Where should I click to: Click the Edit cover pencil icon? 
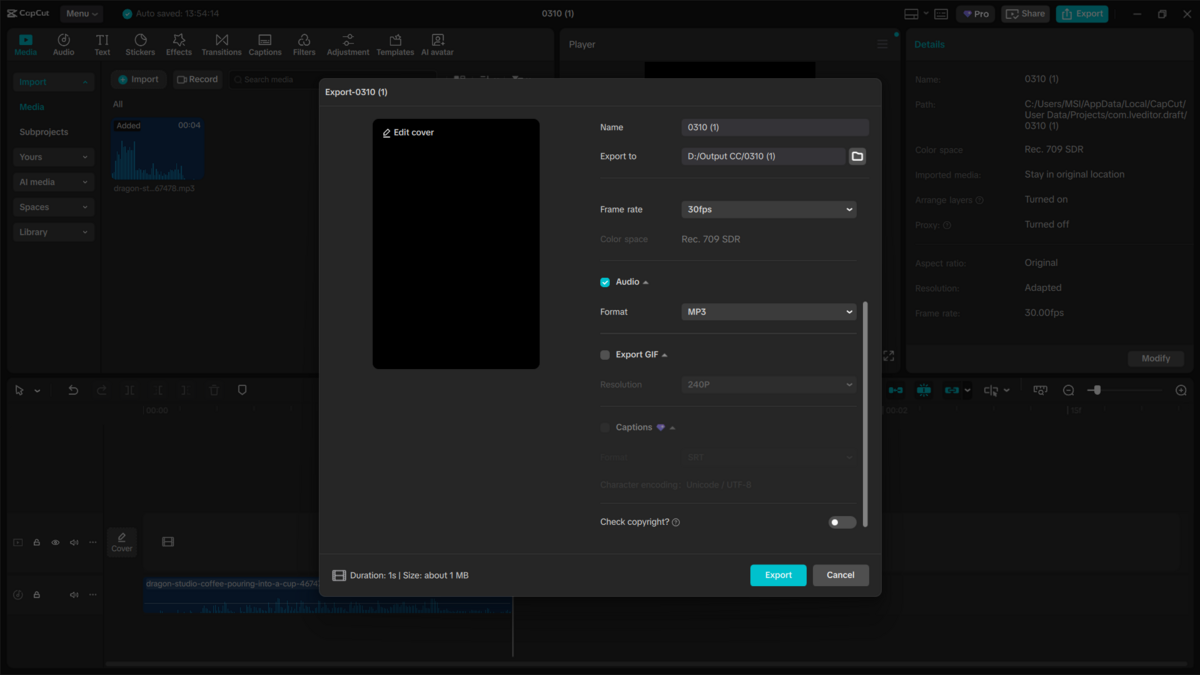coord(385,131)
